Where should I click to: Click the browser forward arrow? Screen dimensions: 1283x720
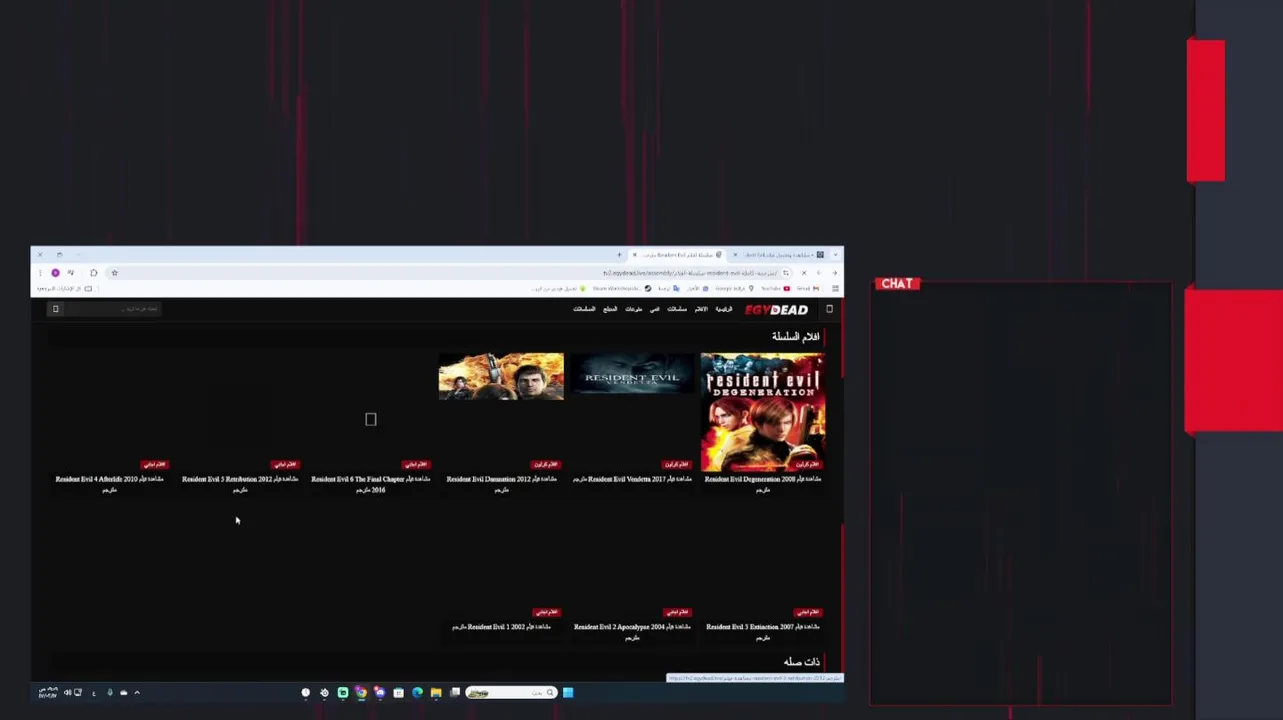coord(819,273)
